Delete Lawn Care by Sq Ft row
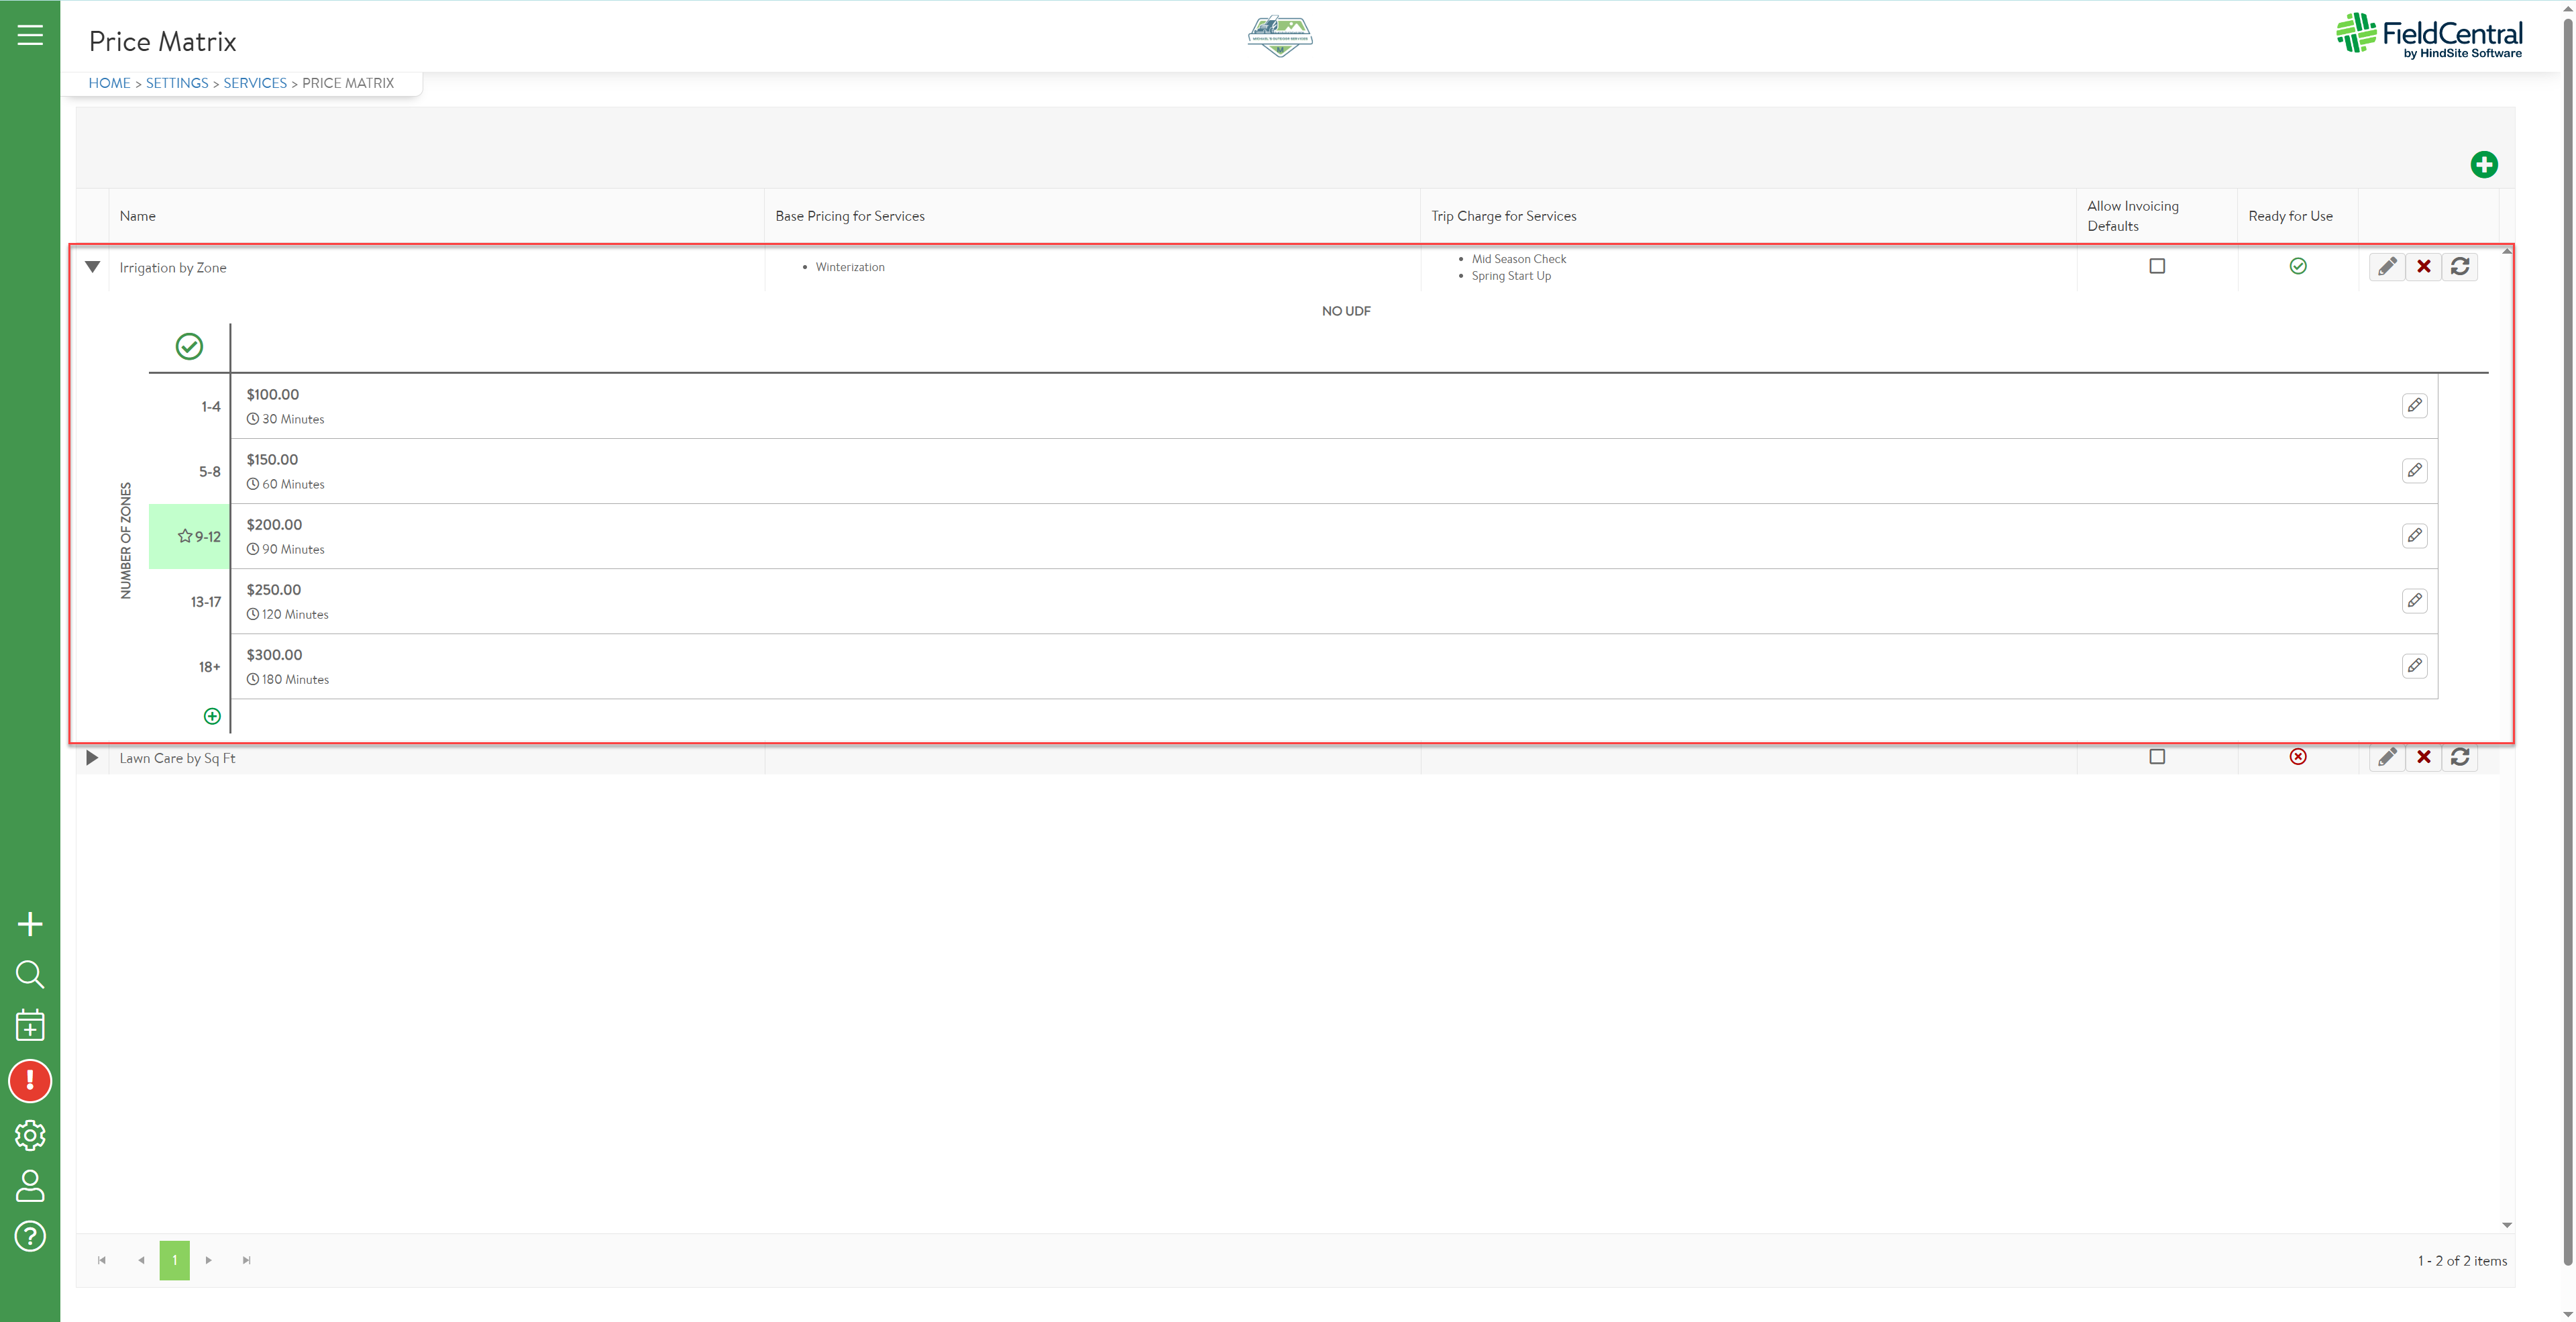This screenshot has height=1322, width=2576. 2424,757
